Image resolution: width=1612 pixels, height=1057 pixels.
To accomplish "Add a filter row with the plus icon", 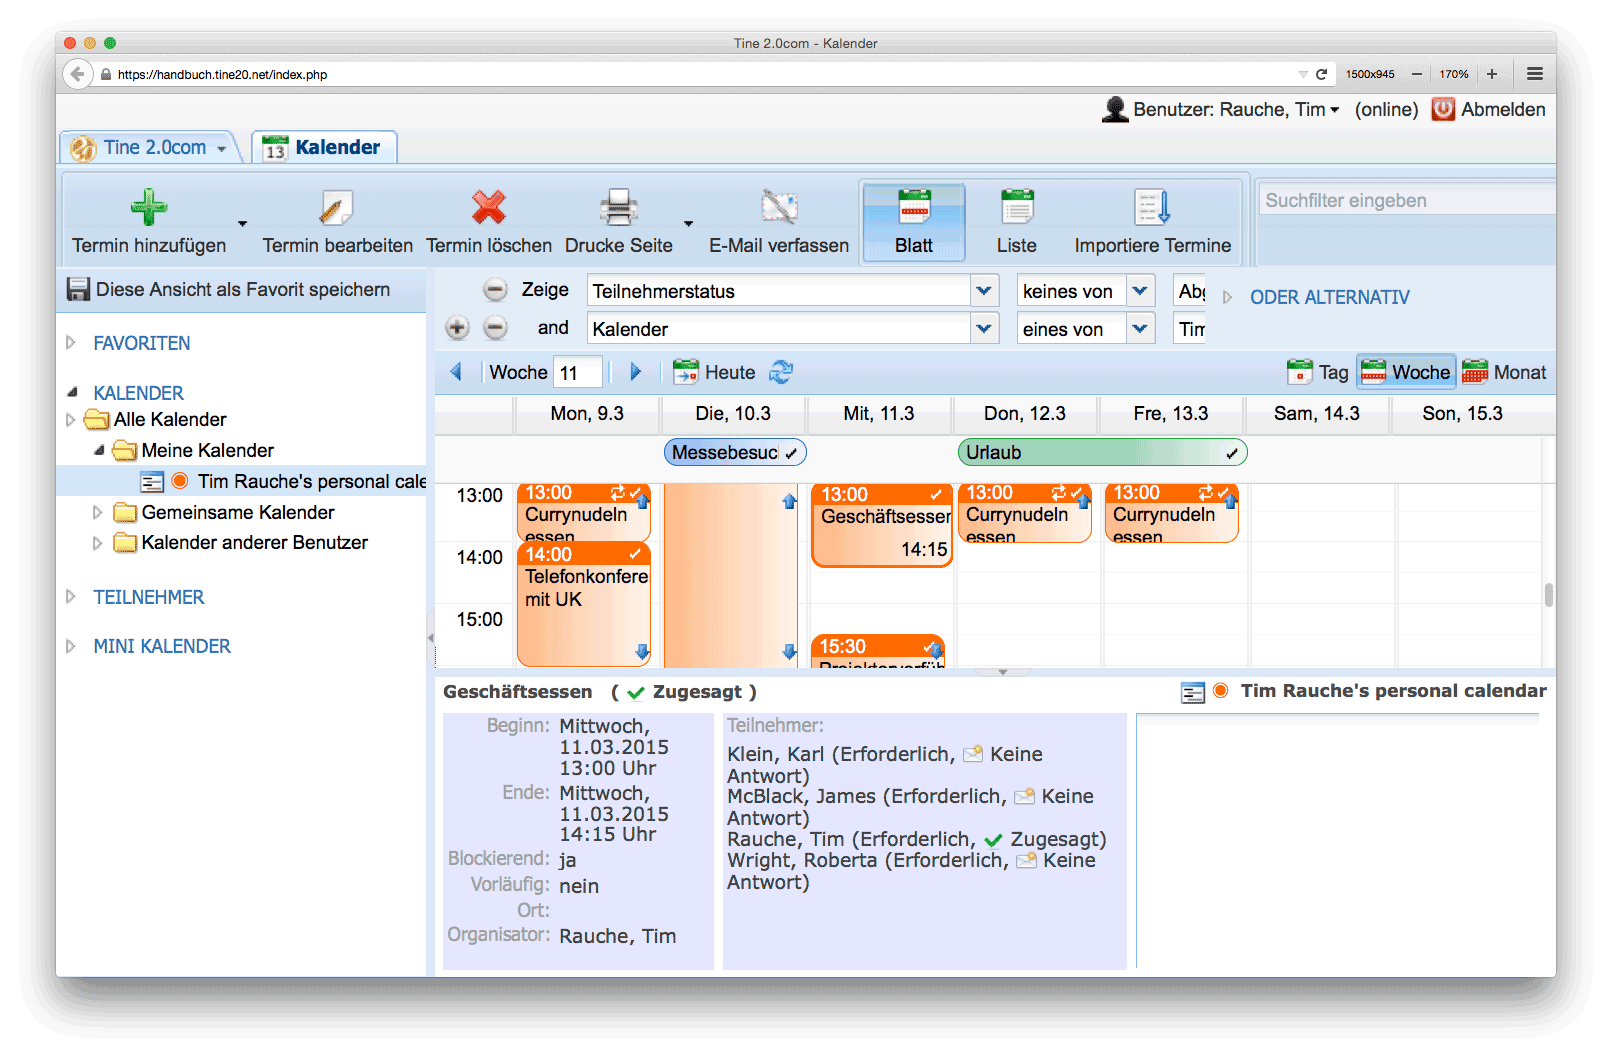I will [x=457, y=328].
